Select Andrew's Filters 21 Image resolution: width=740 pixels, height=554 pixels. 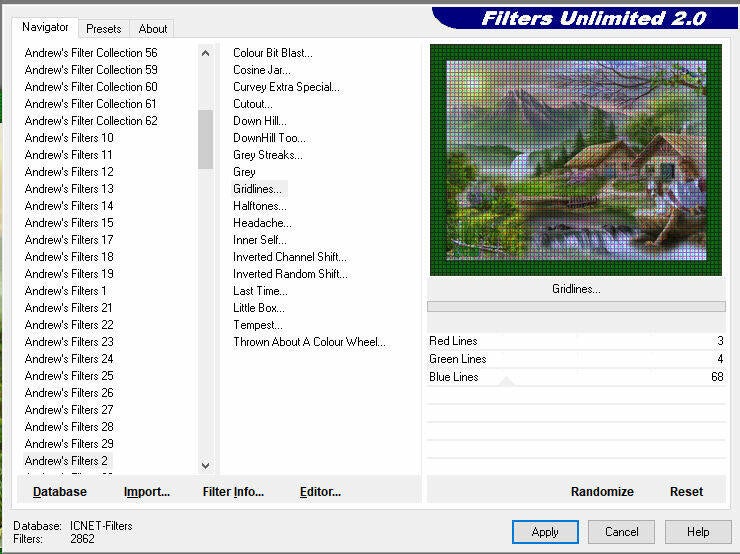coord(68,308)
